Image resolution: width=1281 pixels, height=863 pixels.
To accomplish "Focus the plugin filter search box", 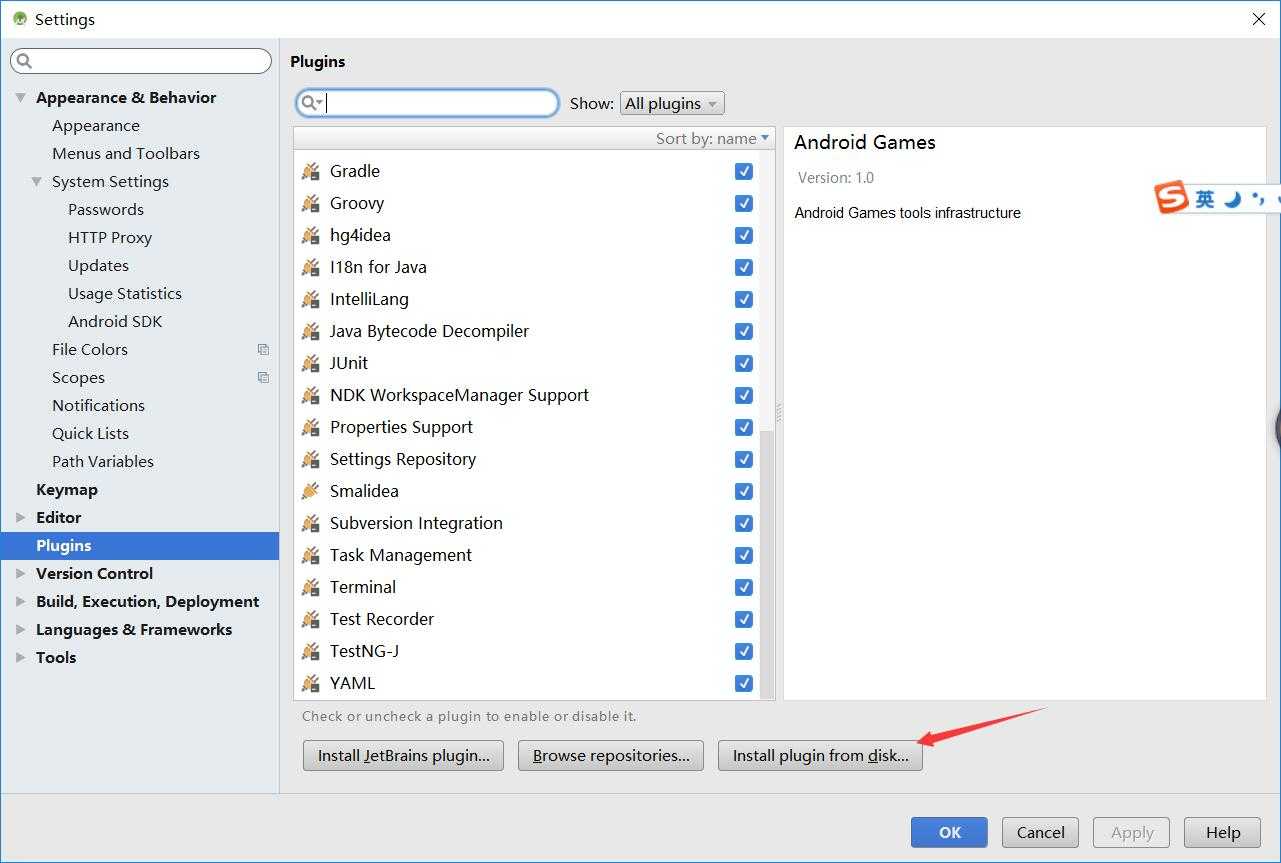I will [427, 103].
